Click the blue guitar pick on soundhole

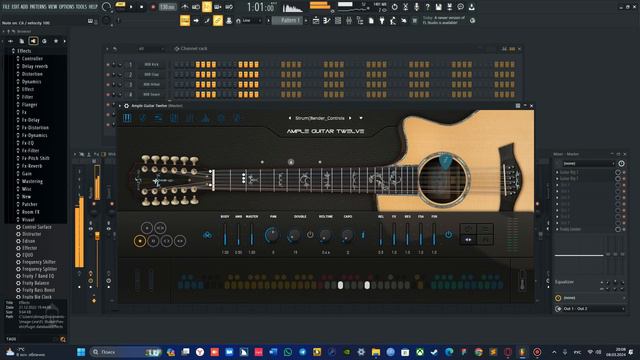445,161
